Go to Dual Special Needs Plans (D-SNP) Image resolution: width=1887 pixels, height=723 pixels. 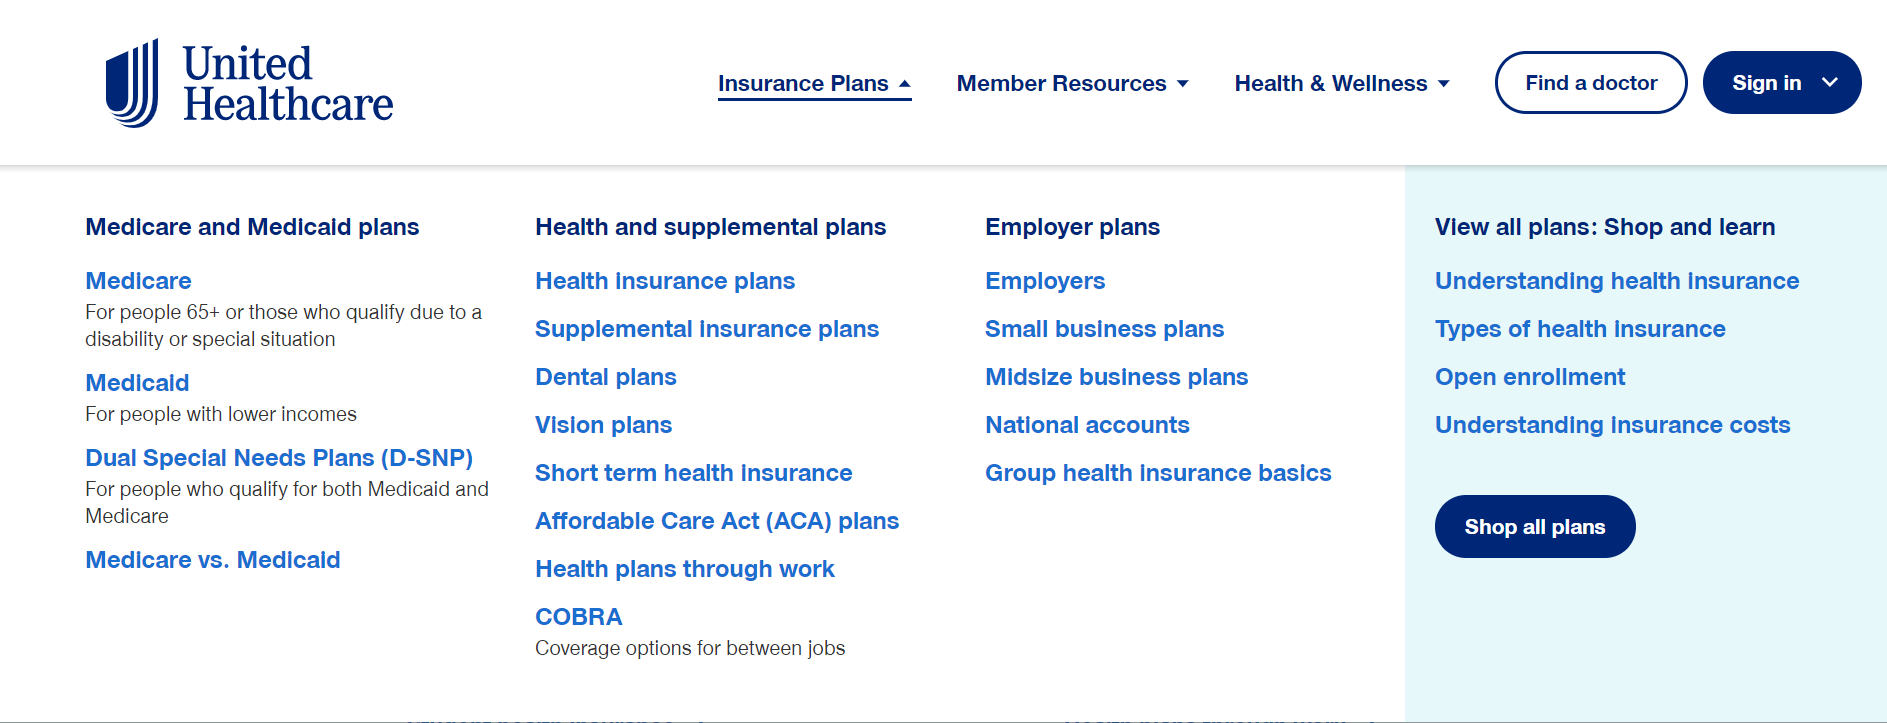pyautogui.click(x=279, y=458)
